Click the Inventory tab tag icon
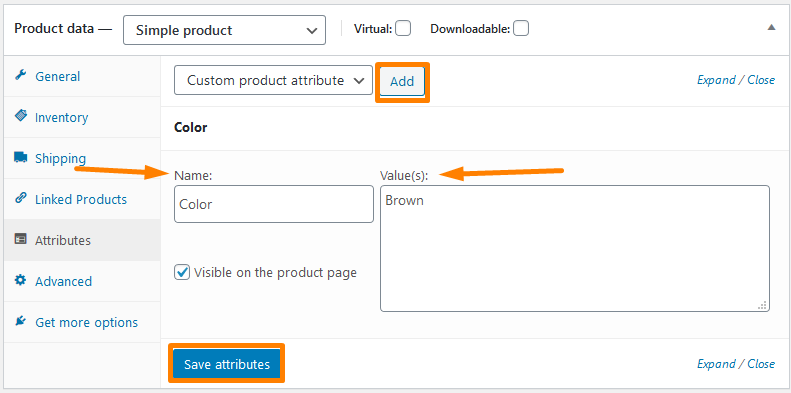The image size is (791, 393). click(x=20, y=117)
